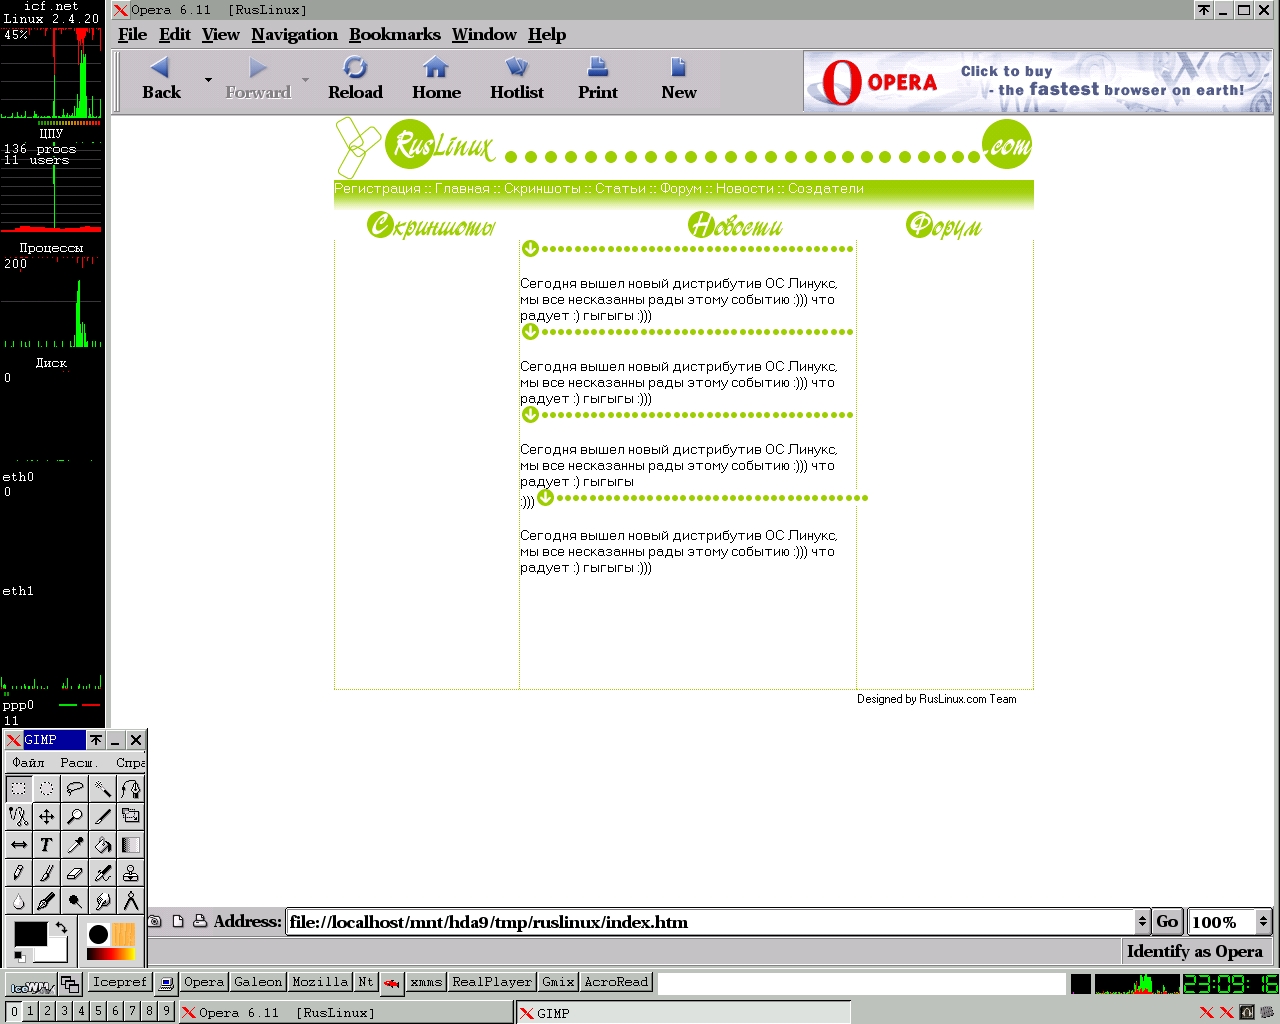Open the address history dropdown

(1142, 922)
